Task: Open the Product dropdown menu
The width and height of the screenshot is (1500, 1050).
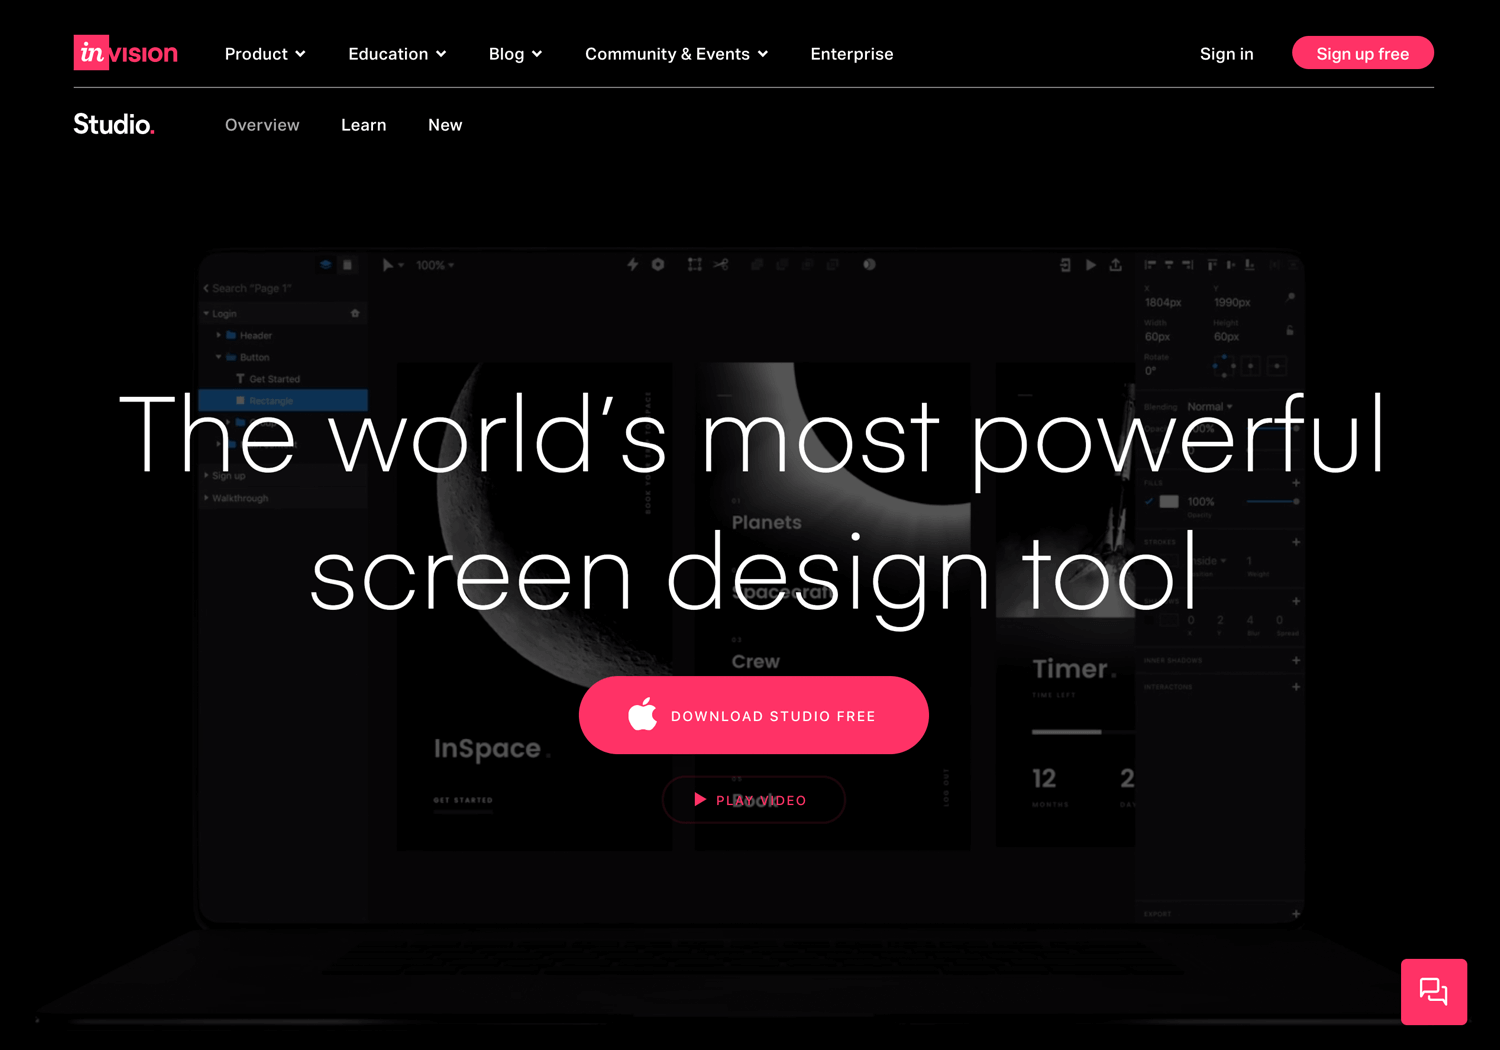Action: (265, 54)
